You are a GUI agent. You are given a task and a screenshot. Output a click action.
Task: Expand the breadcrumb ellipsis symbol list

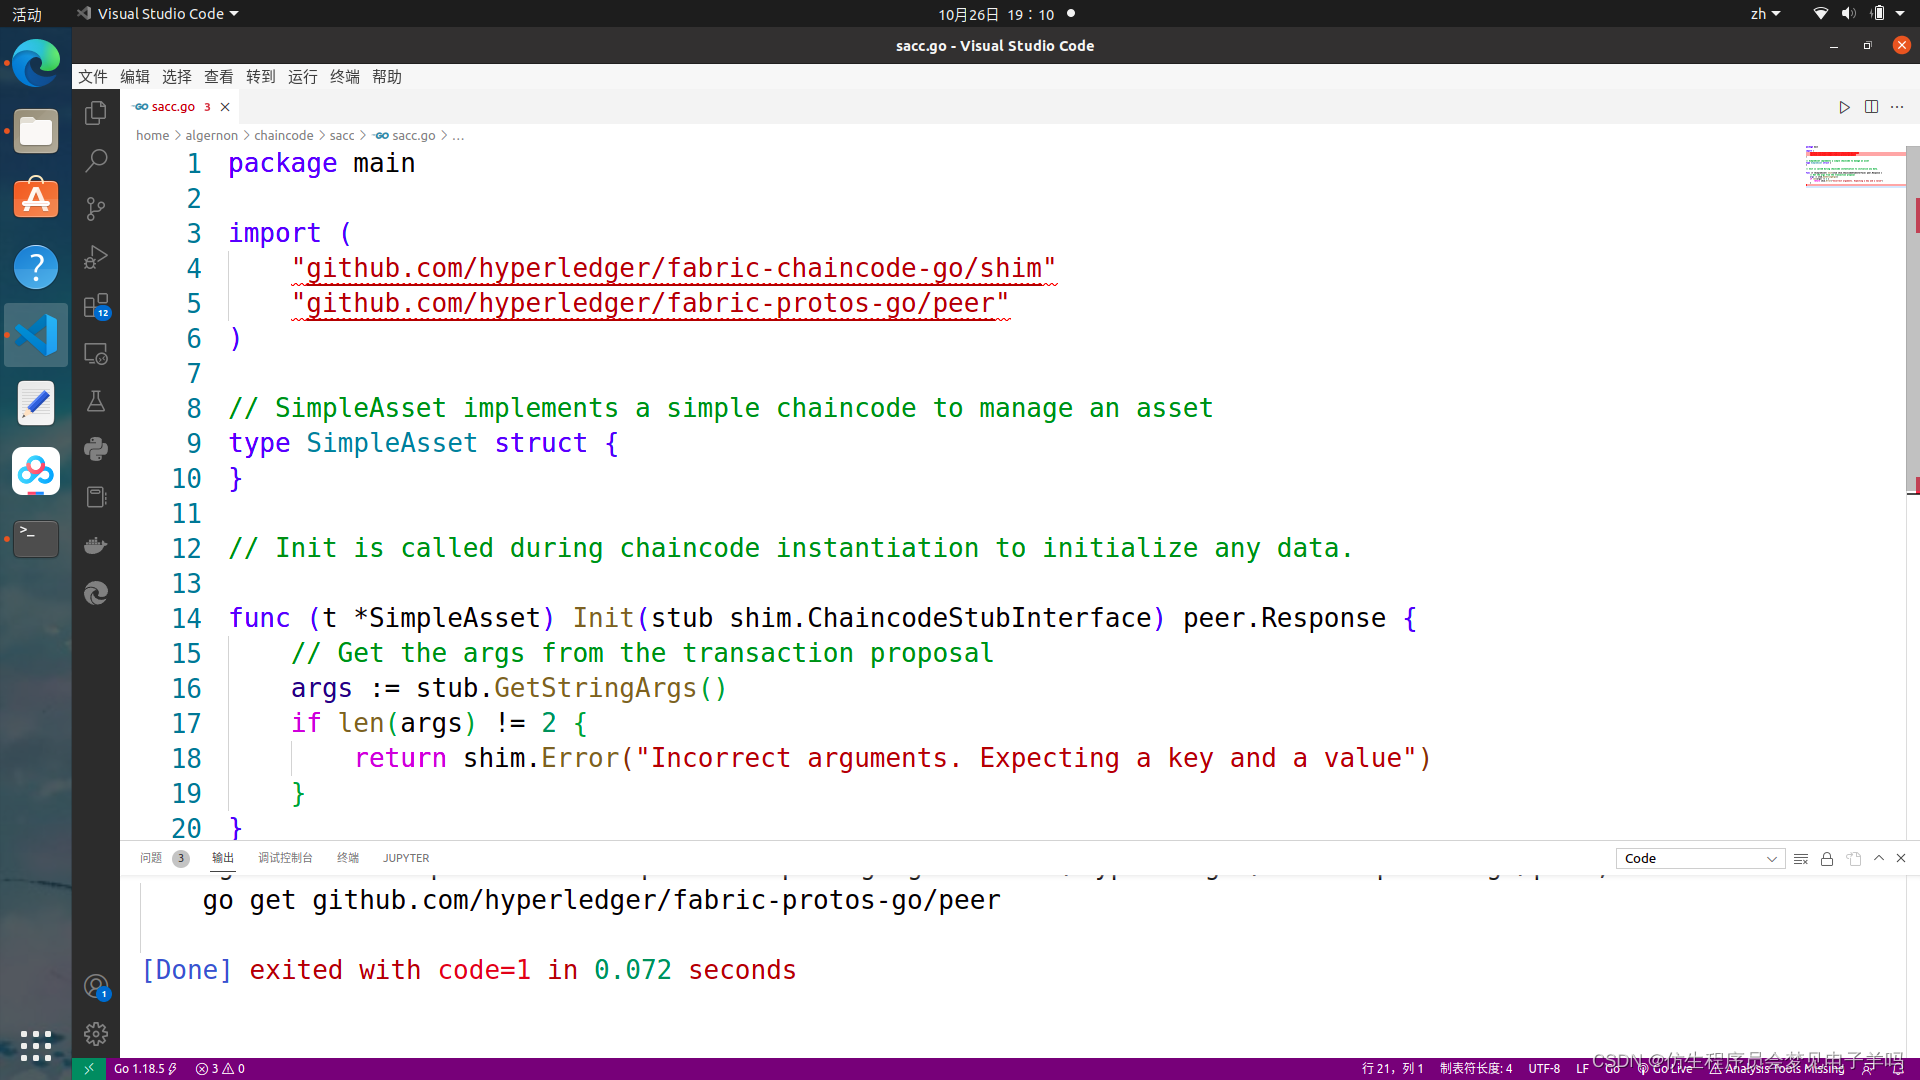pyautogui.click(x=458, y=136)
